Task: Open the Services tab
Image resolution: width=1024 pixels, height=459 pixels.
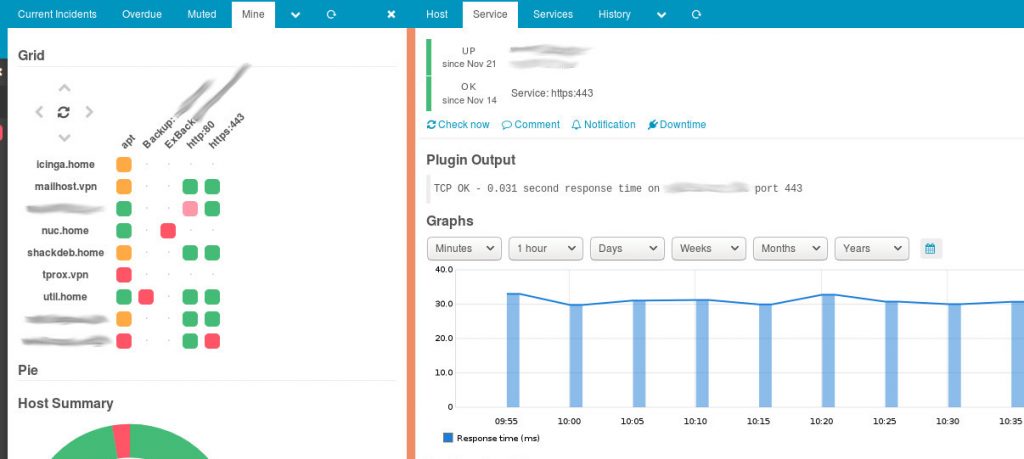Action: [552, 14]
